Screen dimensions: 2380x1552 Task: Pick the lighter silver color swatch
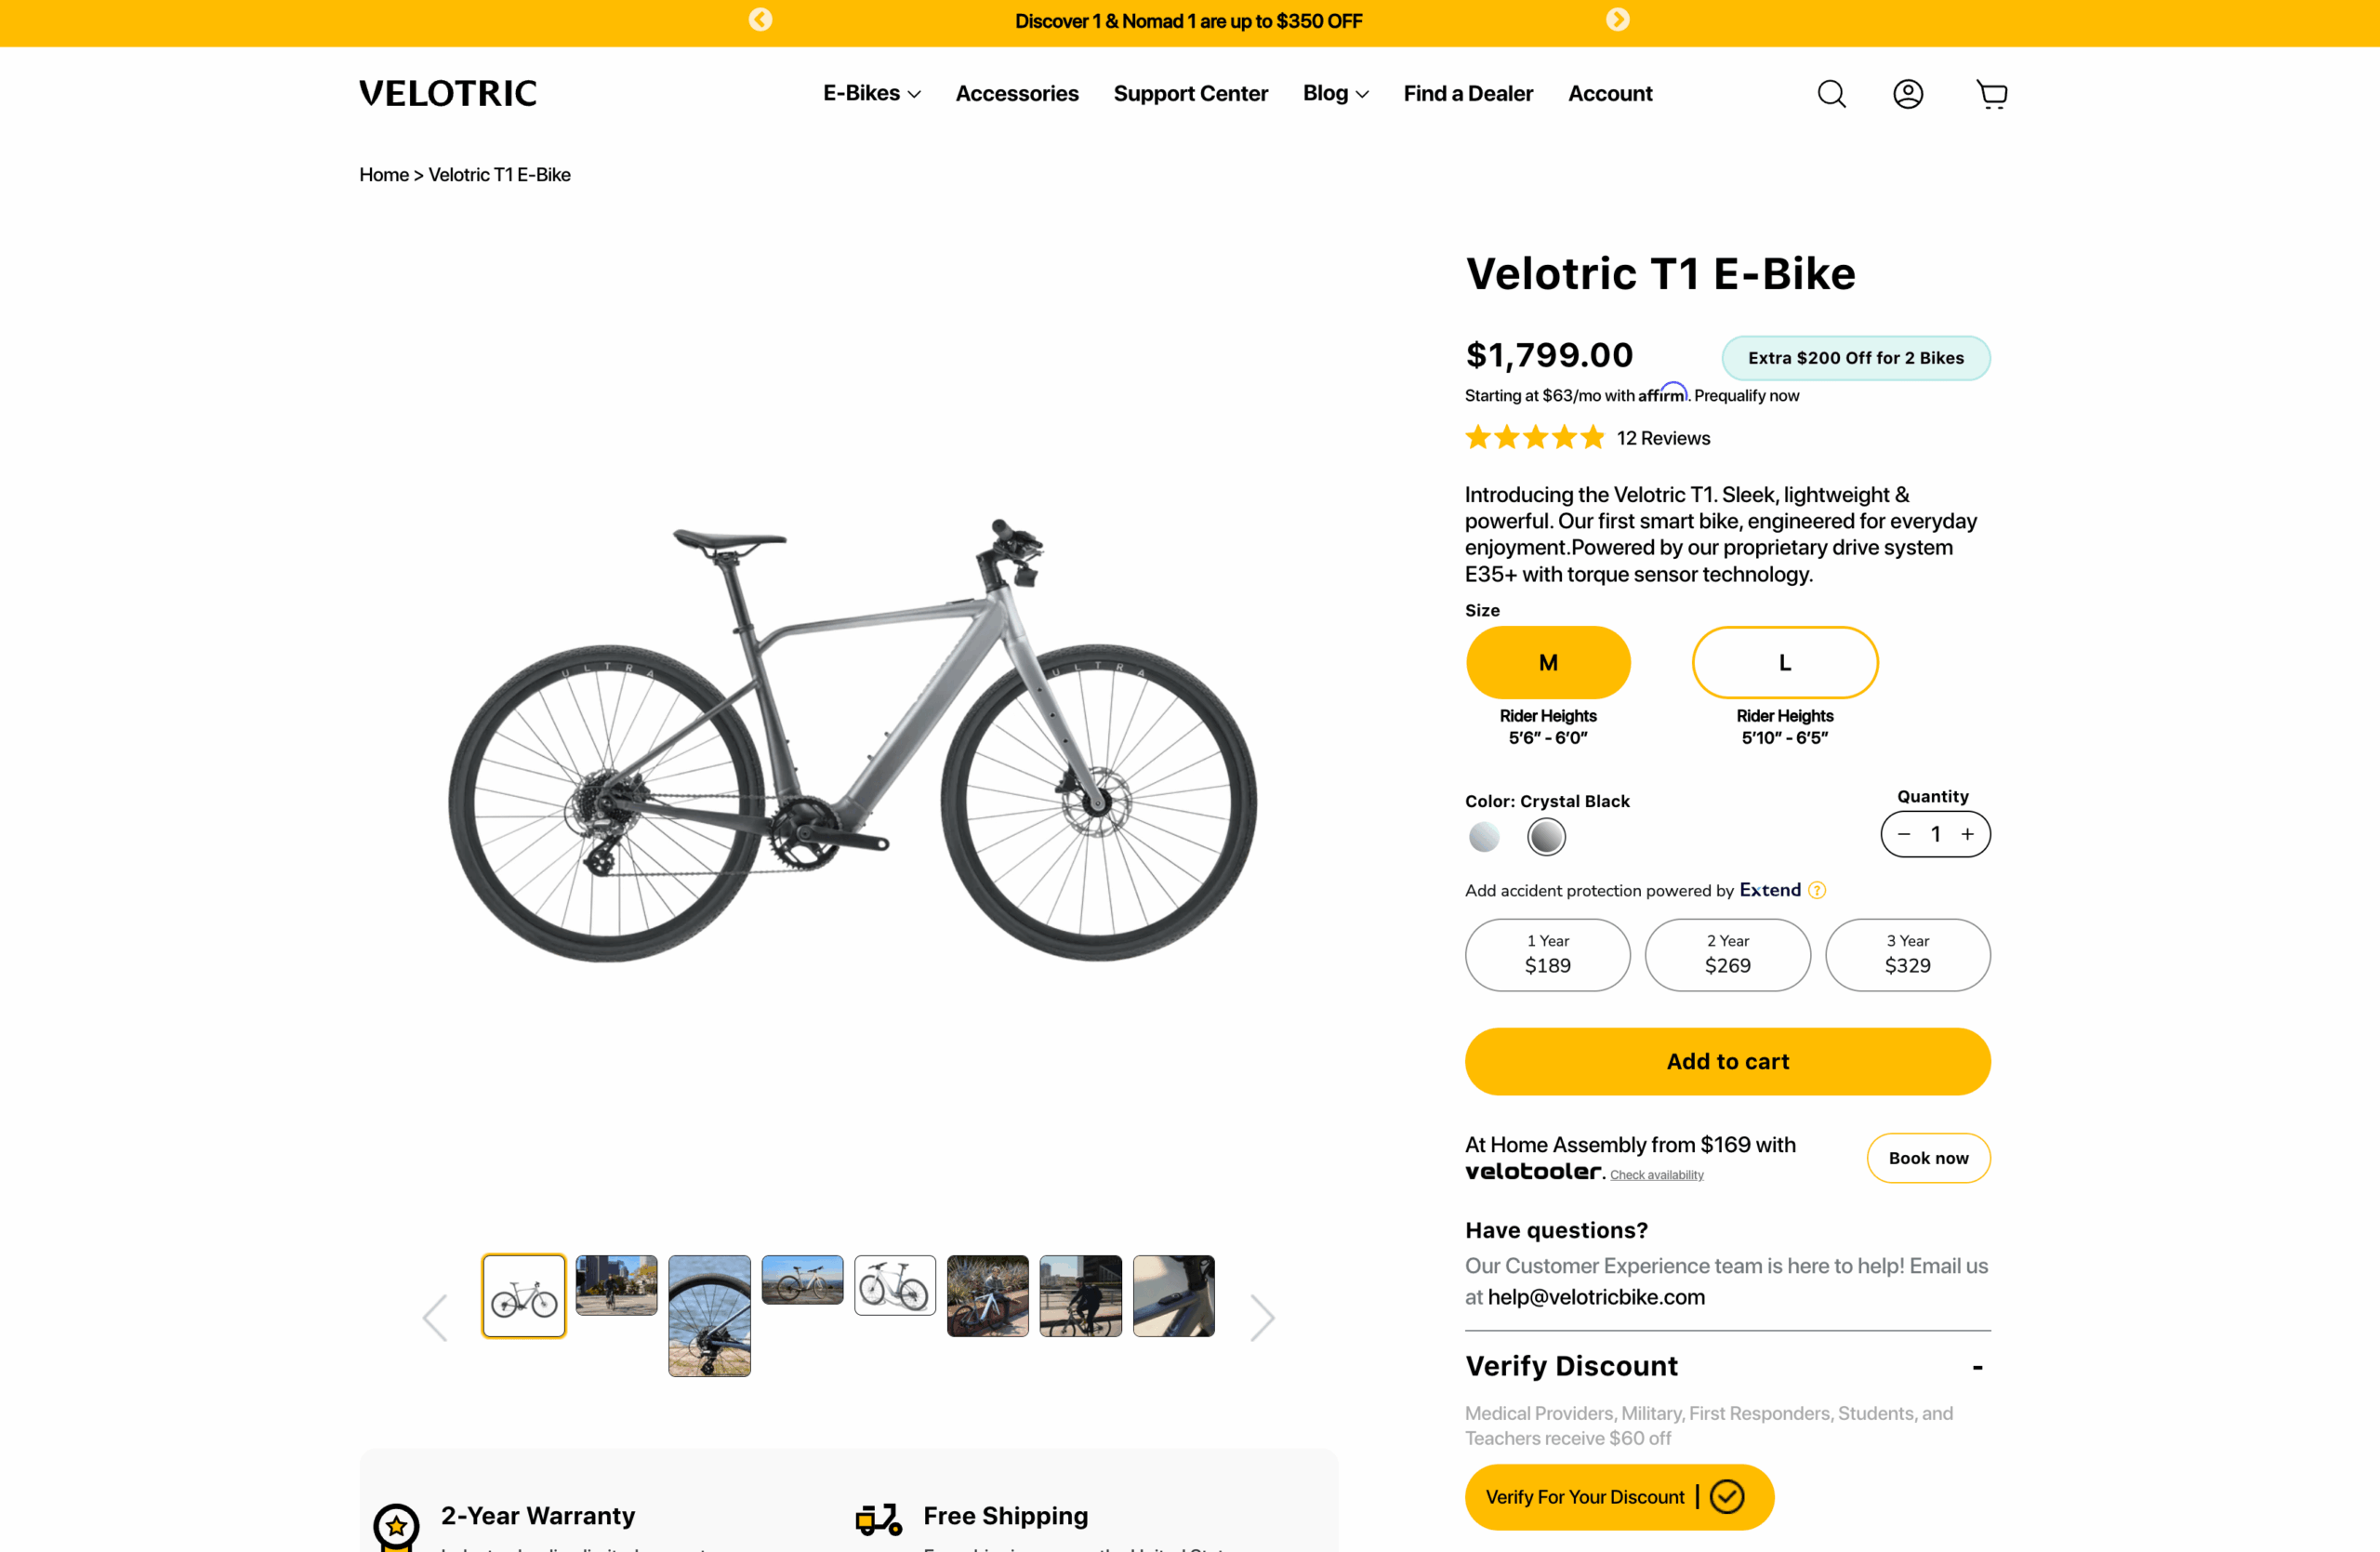(x=1484, y=836)
